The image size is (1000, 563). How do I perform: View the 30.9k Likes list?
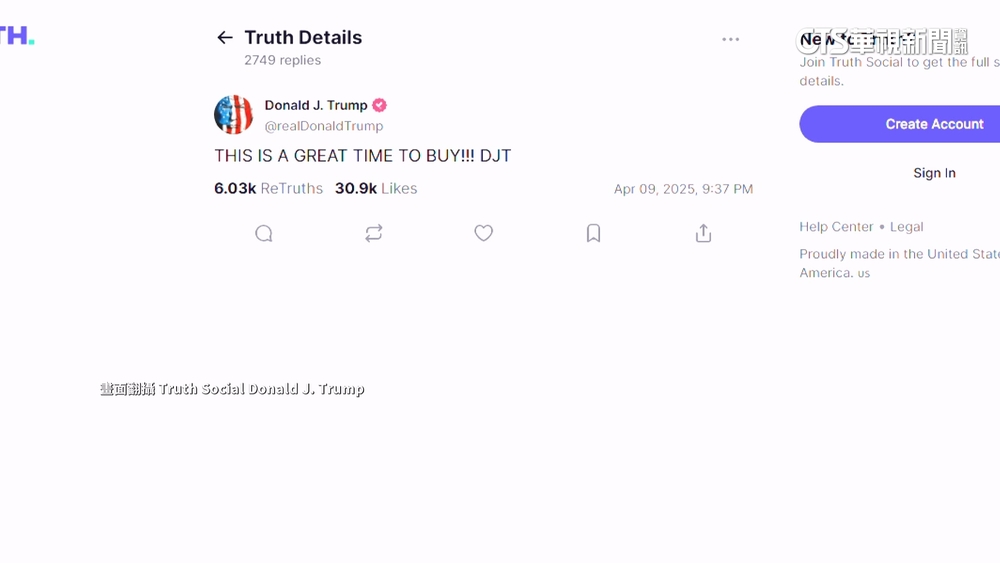coord(376,188)
